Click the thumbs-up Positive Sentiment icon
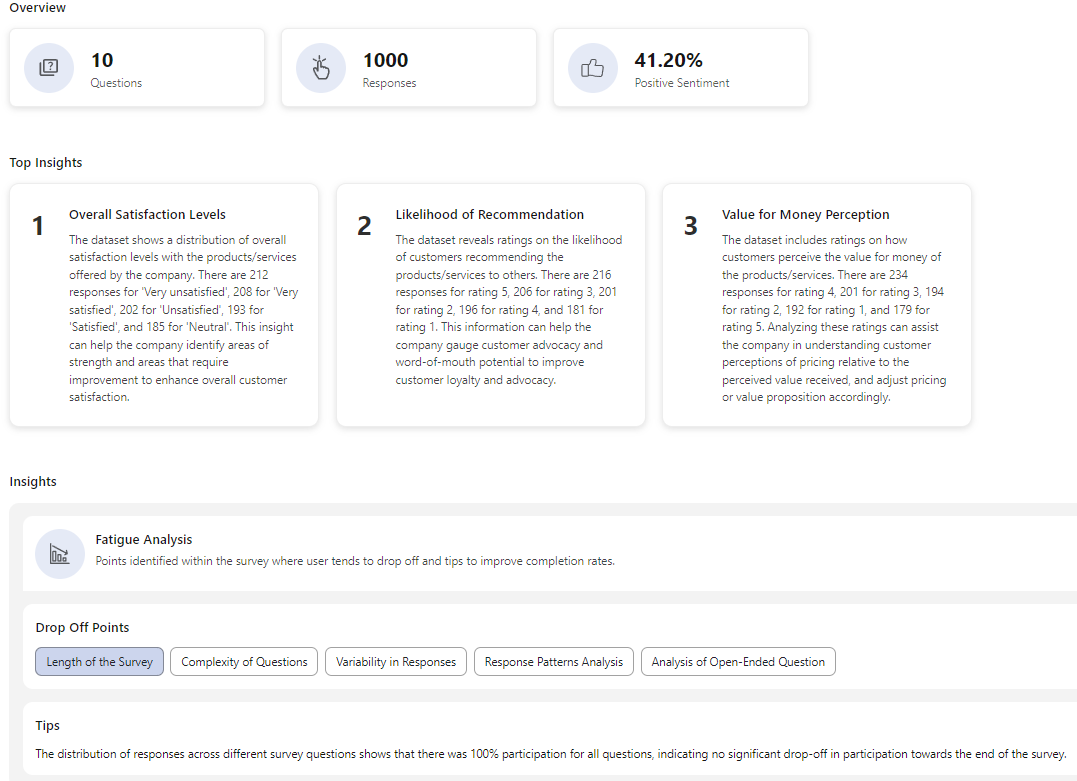Screen dimensions: 1077x781 592,67
